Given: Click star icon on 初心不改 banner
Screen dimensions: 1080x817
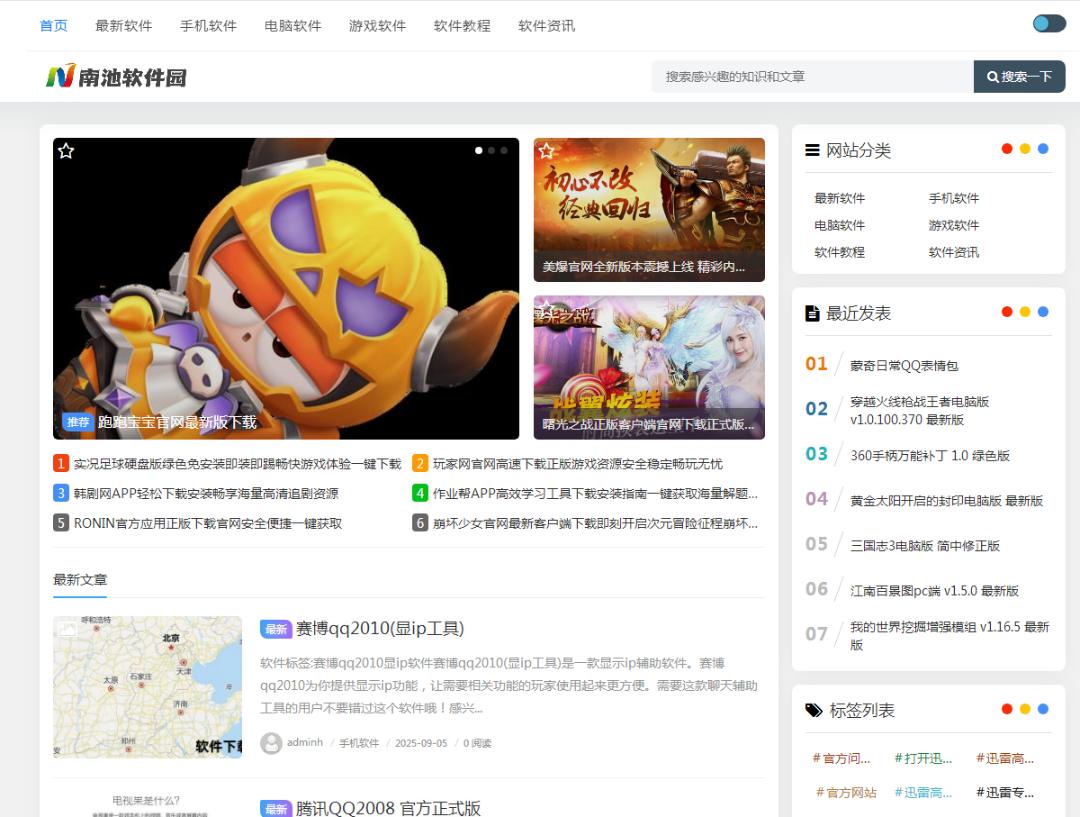Looking at the screenshot, I should click(547, 150).
